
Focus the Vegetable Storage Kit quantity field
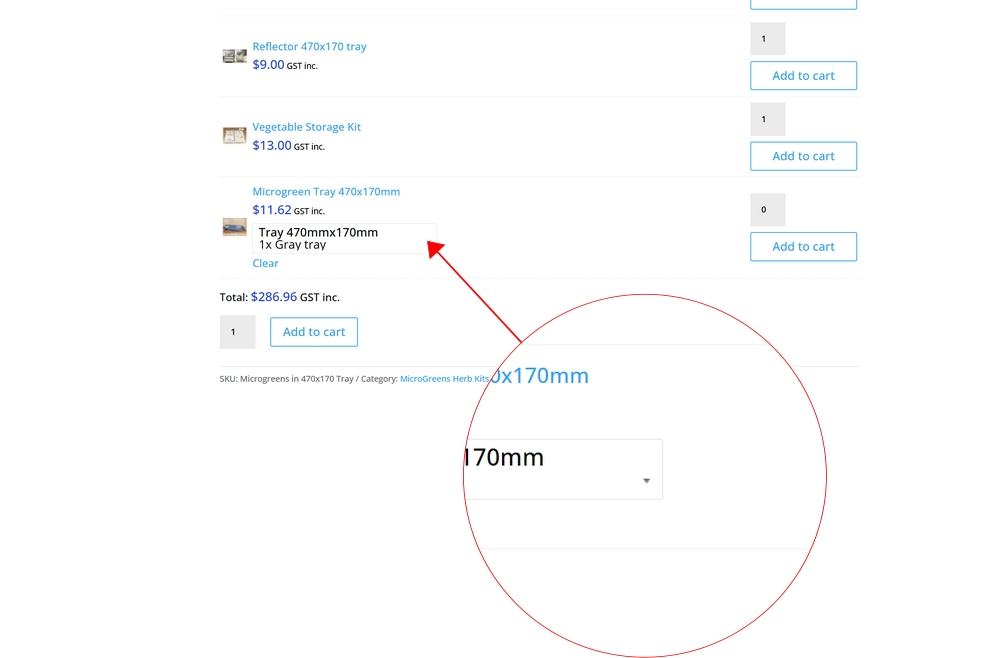pos(767,119)
